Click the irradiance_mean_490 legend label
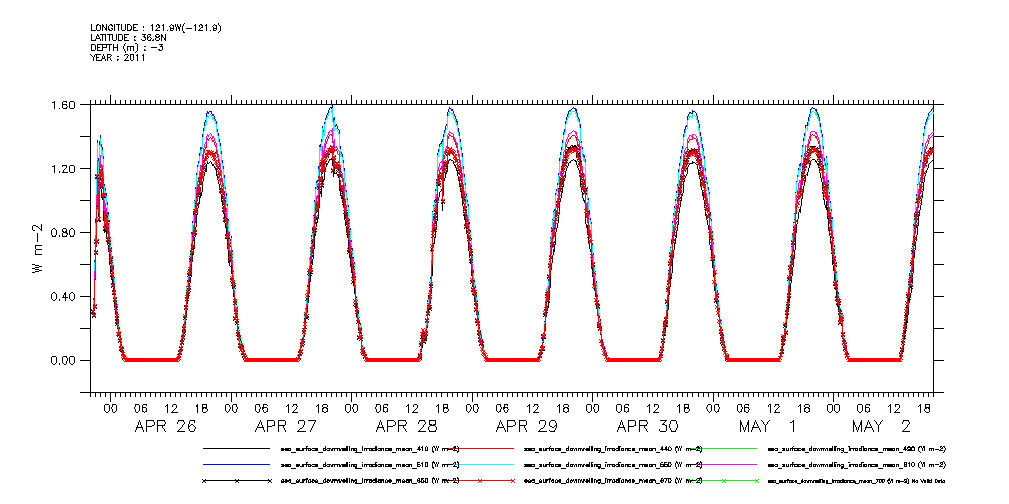Screen dimensions: 1009x504 pos(857,448)
